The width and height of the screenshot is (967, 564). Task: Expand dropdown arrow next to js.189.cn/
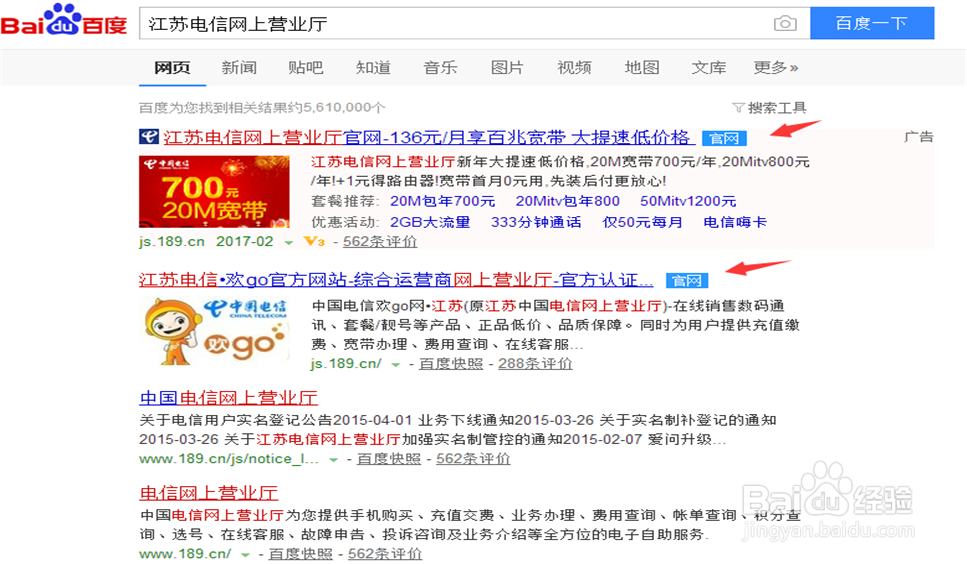[395, 365]
